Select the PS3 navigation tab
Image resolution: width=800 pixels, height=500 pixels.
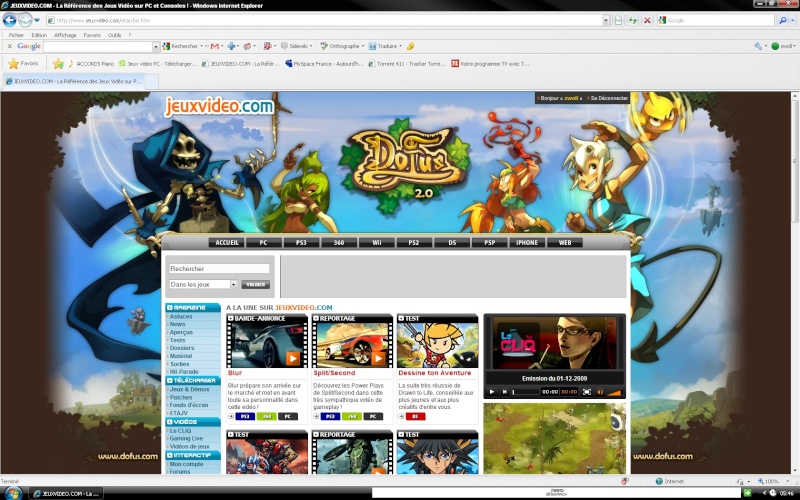point(301,243)
